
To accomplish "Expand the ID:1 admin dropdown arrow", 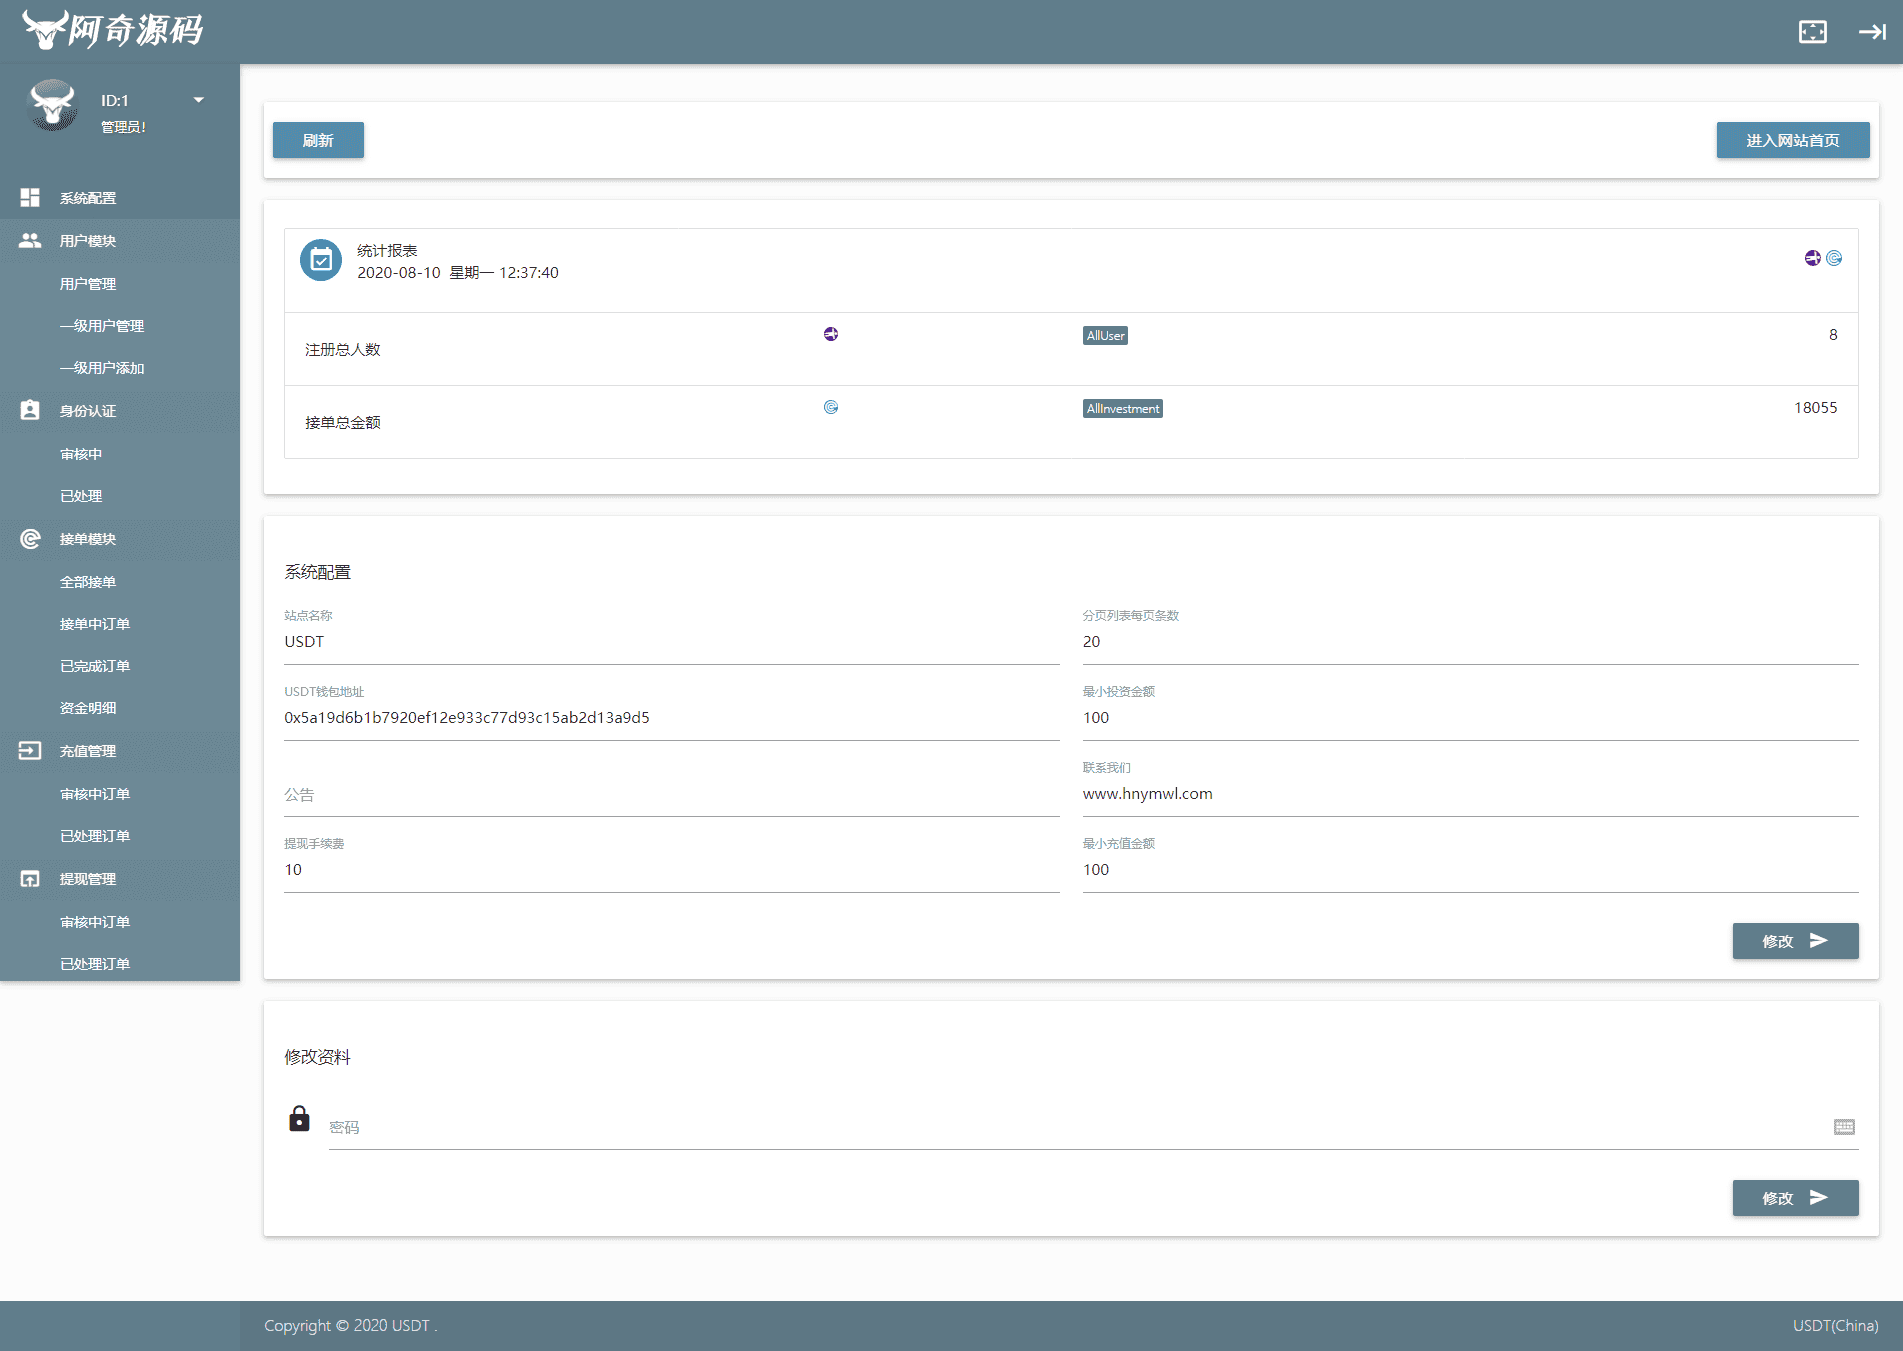I will pos(198,100).
